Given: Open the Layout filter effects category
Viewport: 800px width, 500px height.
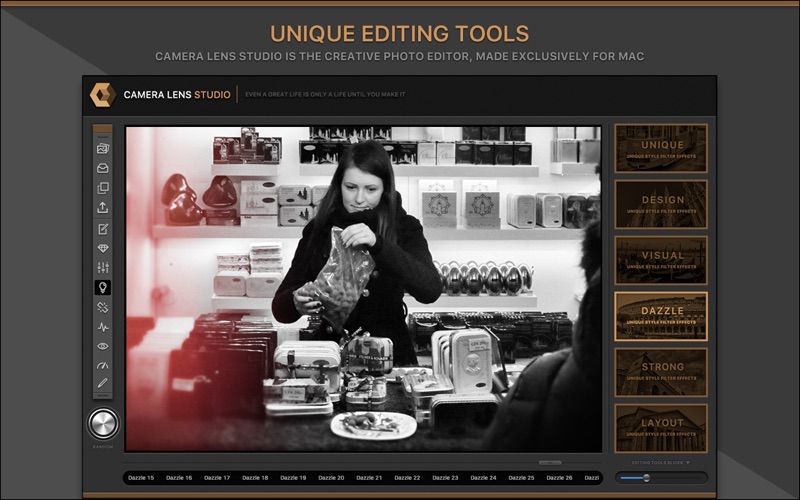Looking at the screenshot, I should 661,429.
